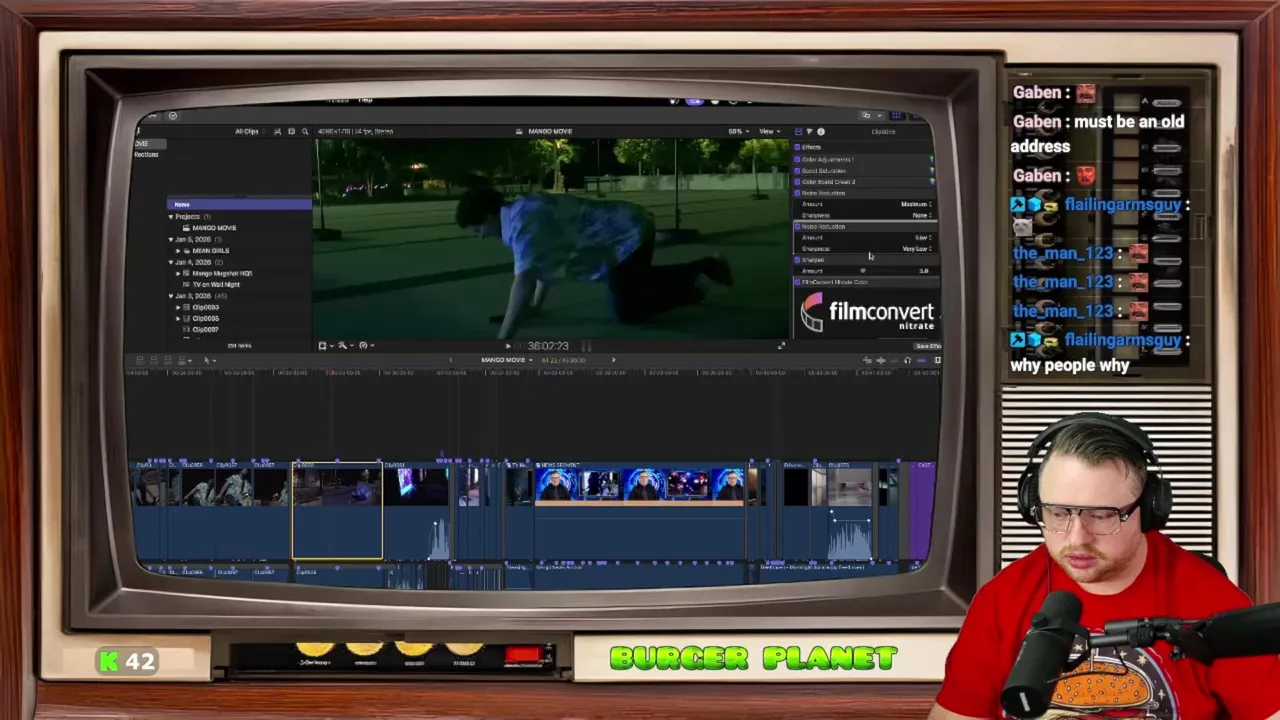
Task: Open Sharpness dropdown set to None
Action: [x=922, y=216]
